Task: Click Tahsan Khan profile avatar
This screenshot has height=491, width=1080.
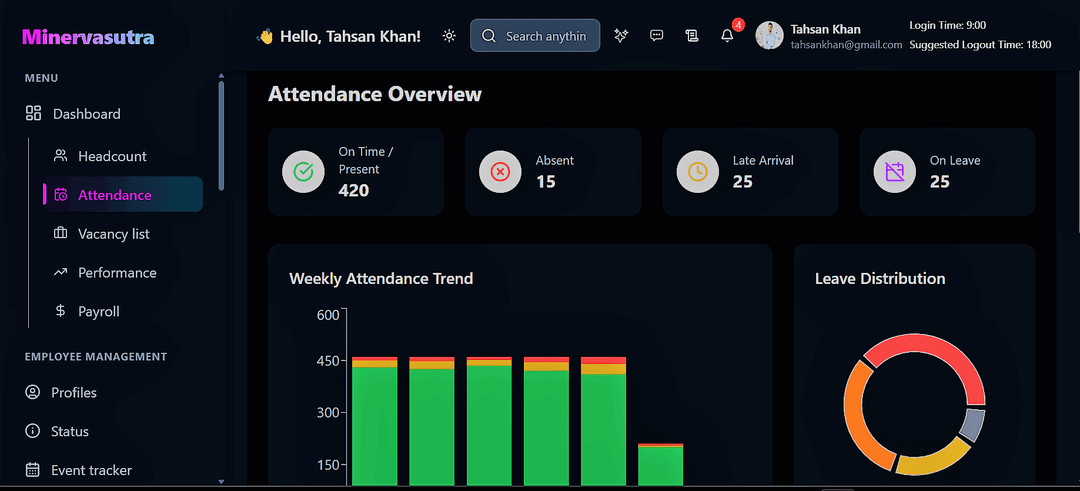Action: [x=769, y=35]
